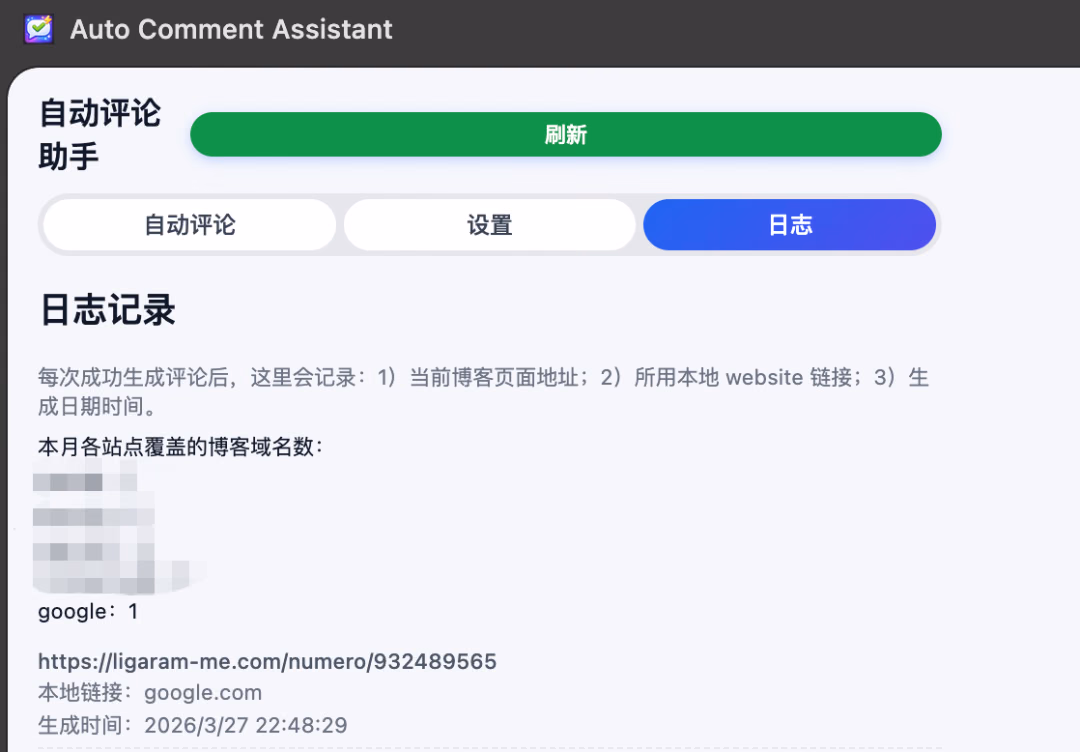Click the 生成时间 2026/3/27 22:48:29 line
The height and width of the screenshot is (752, 1080).
(x=193, y=724)
